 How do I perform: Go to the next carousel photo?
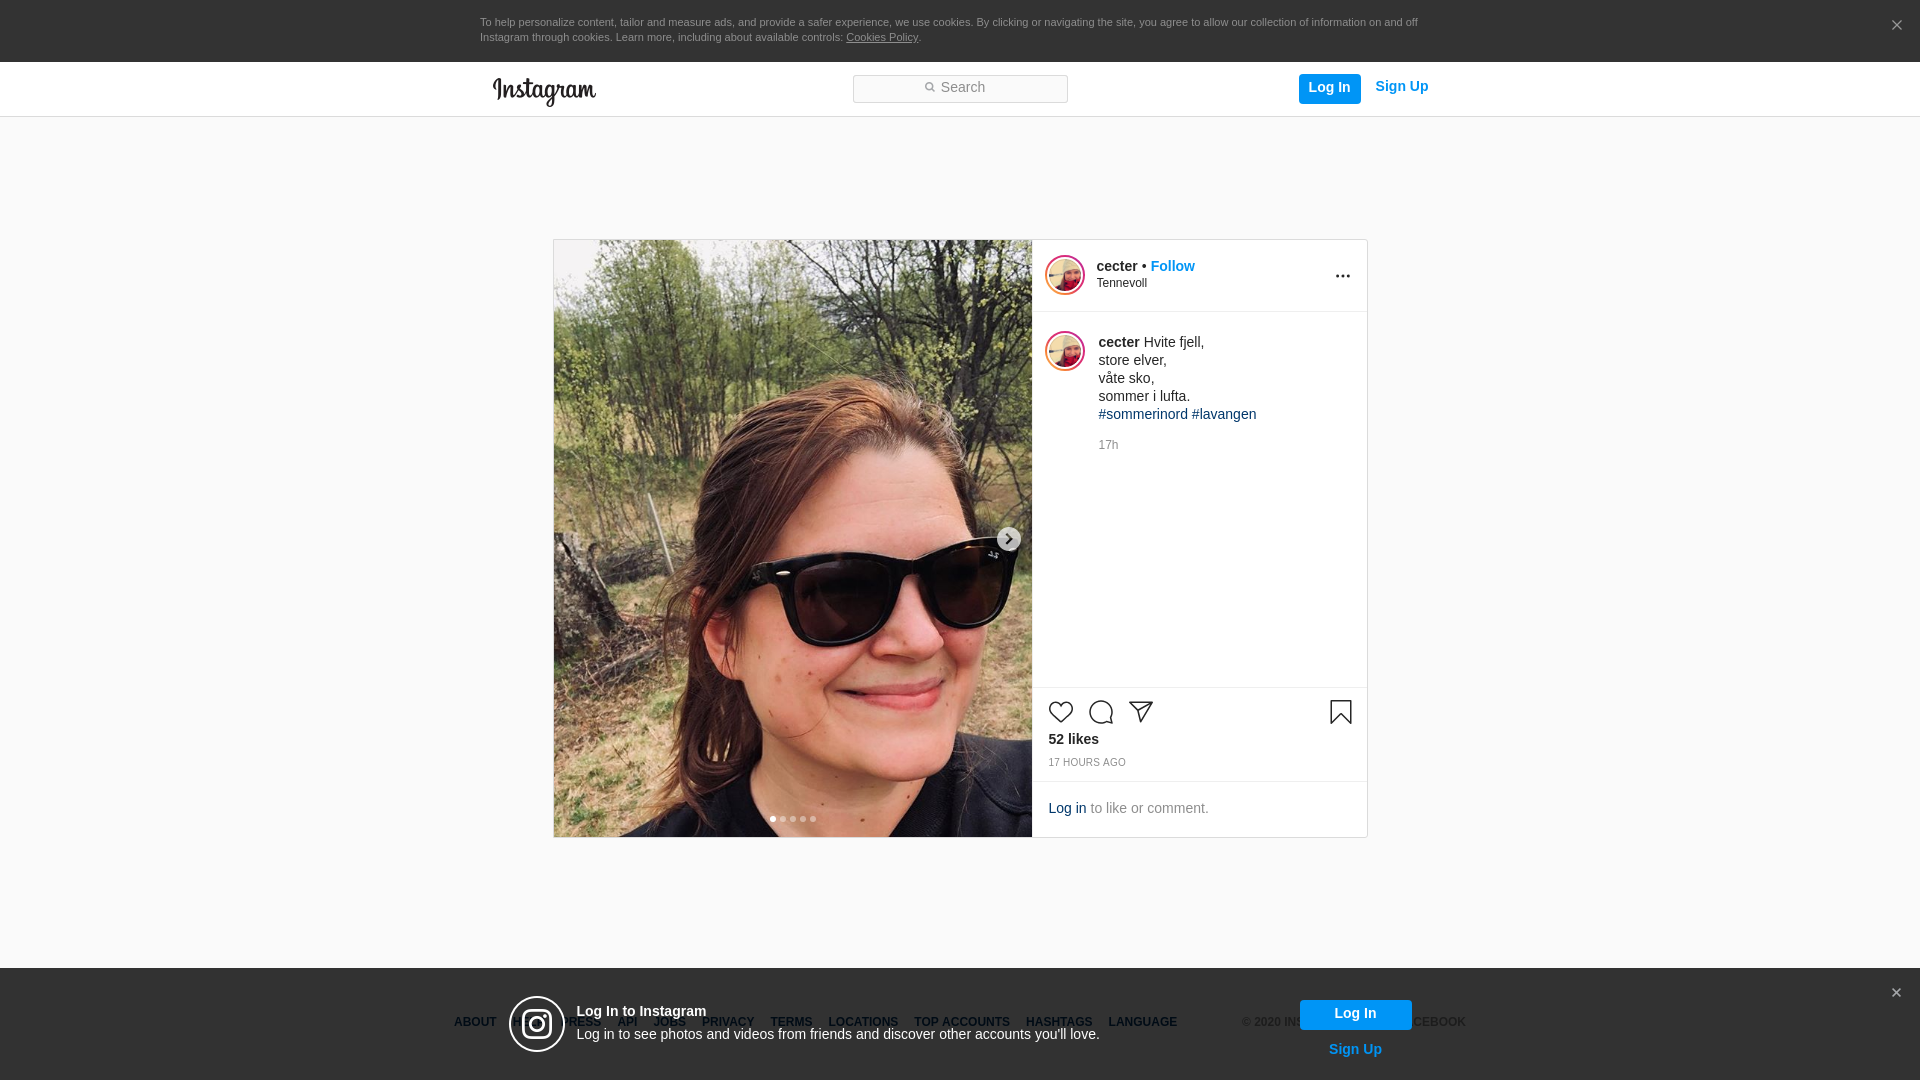1008,539
